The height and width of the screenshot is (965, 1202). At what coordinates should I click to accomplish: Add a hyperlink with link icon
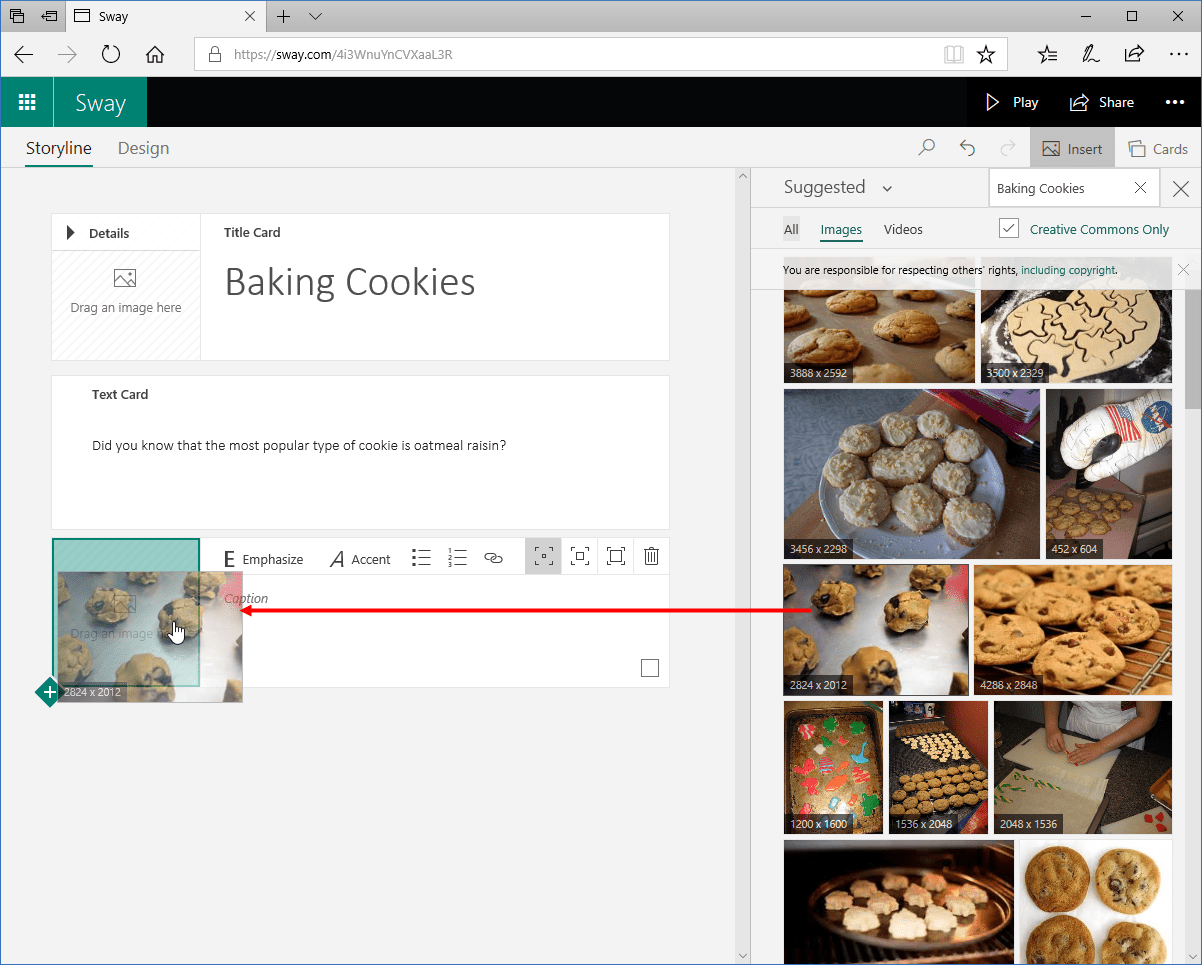pyautogui.click(x=493, y=557)
